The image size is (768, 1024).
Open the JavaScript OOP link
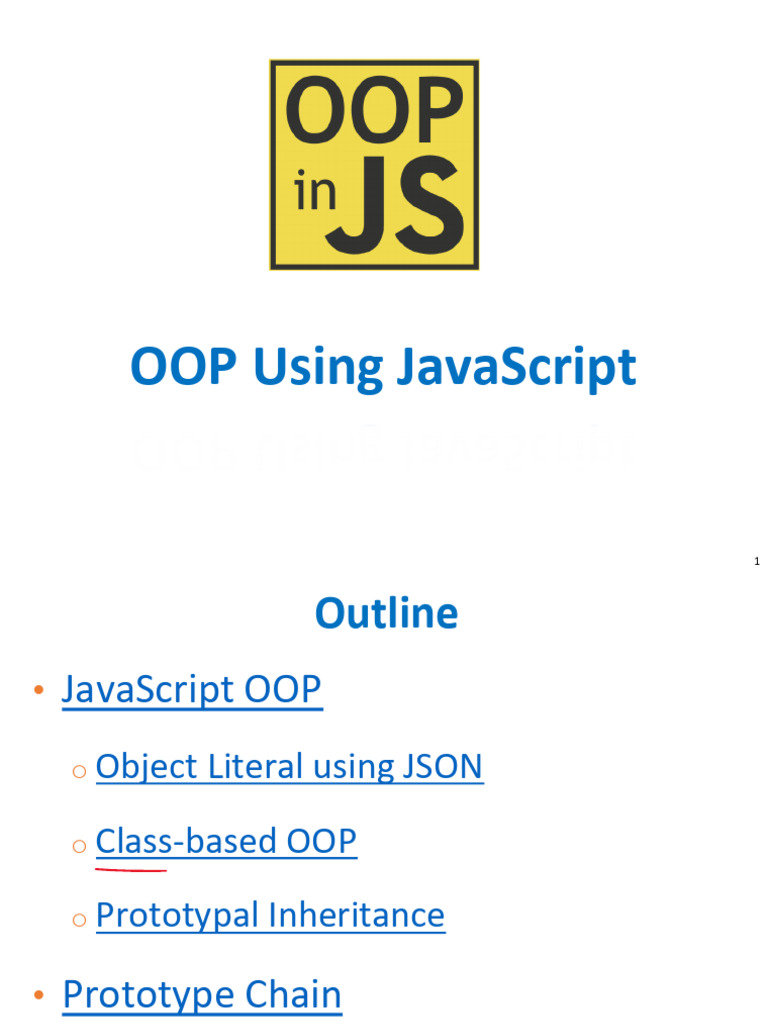pyautogui.click(x=192, y=689)
